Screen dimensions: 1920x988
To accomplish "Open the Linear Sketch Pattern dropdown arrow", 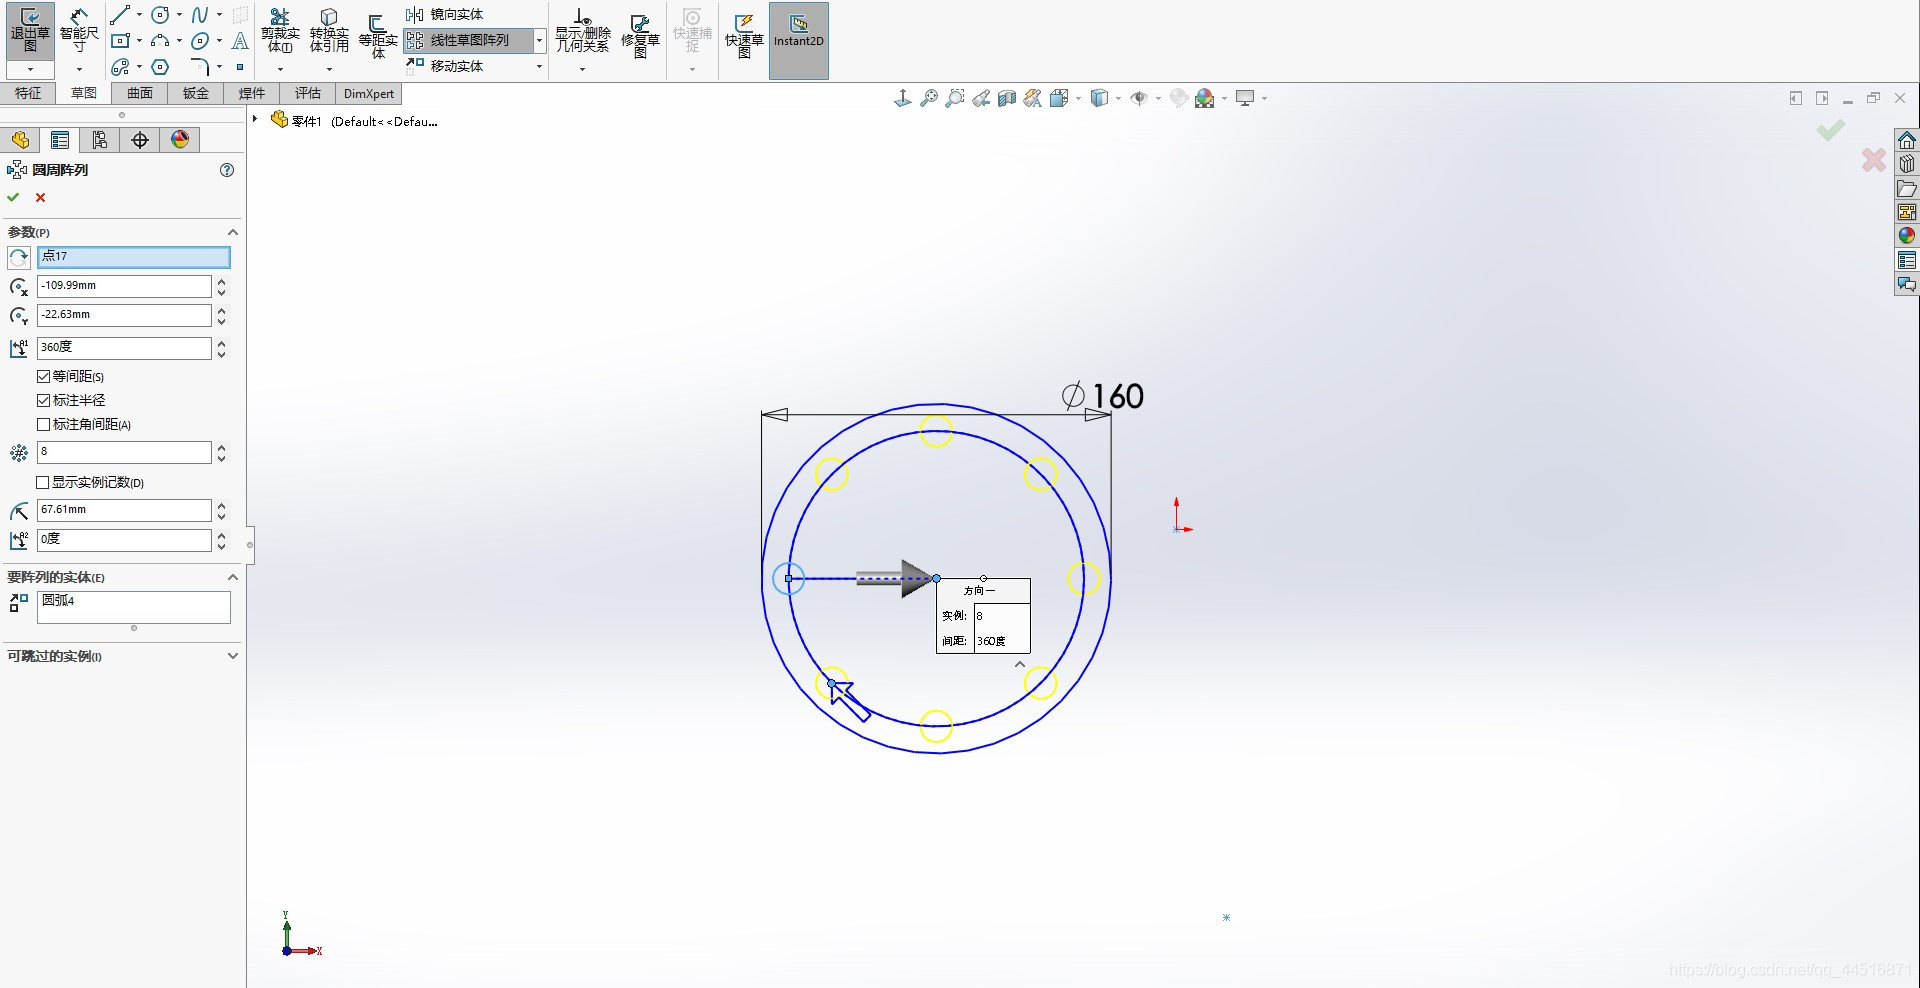I will click(x=539, y=40).
